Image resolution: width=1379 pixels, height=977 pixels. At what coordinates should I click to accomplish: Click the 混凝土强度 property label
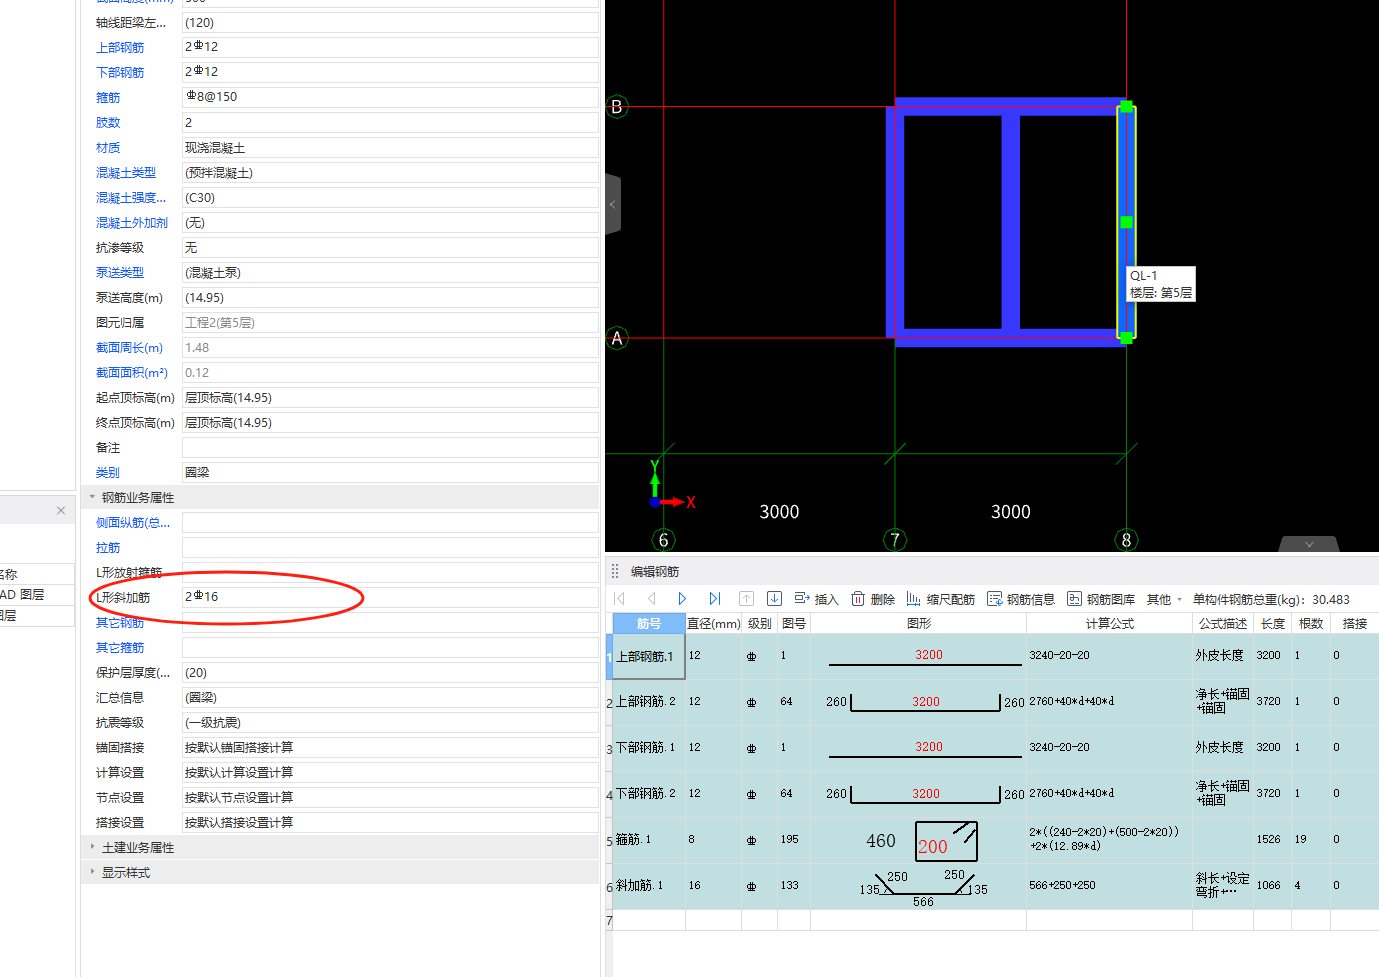tap(131, 198)
